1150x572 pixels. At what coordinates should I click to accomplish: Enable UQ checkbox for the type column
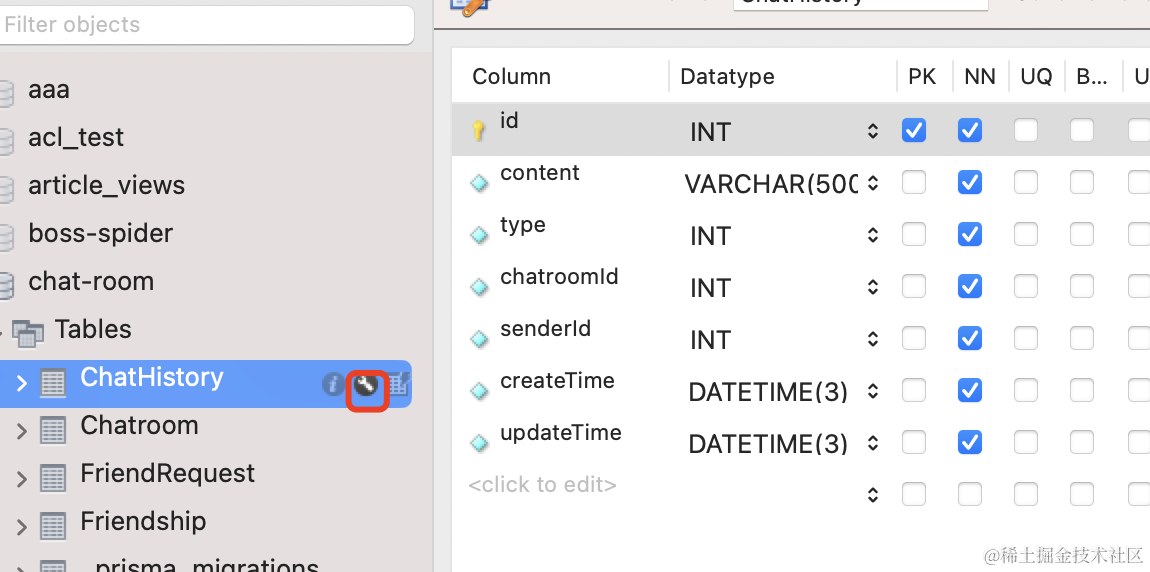click(1025, 235)
